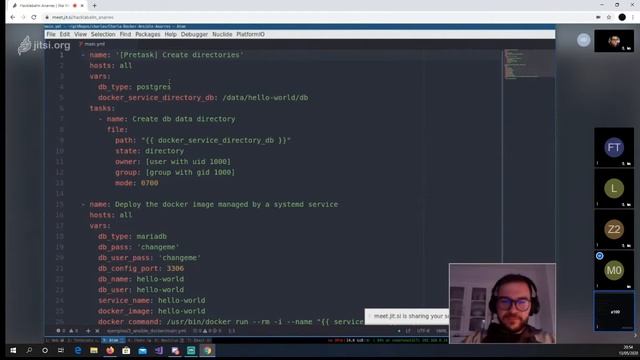Screen dimensions: 640x360
Task: Click the 'db_config_port: 3306' line
Action: 141,268
